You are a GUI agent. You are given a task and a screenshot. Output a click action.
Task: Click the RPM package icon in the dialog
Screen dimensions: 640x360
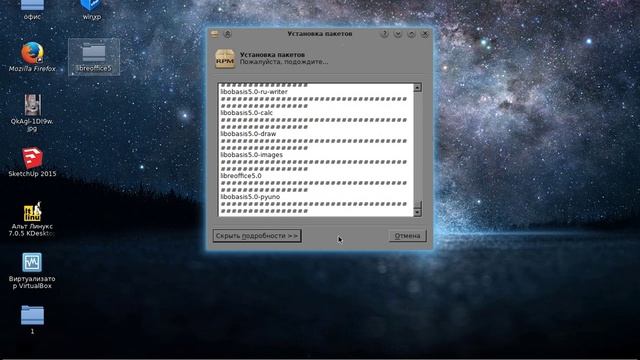(225, 58)
